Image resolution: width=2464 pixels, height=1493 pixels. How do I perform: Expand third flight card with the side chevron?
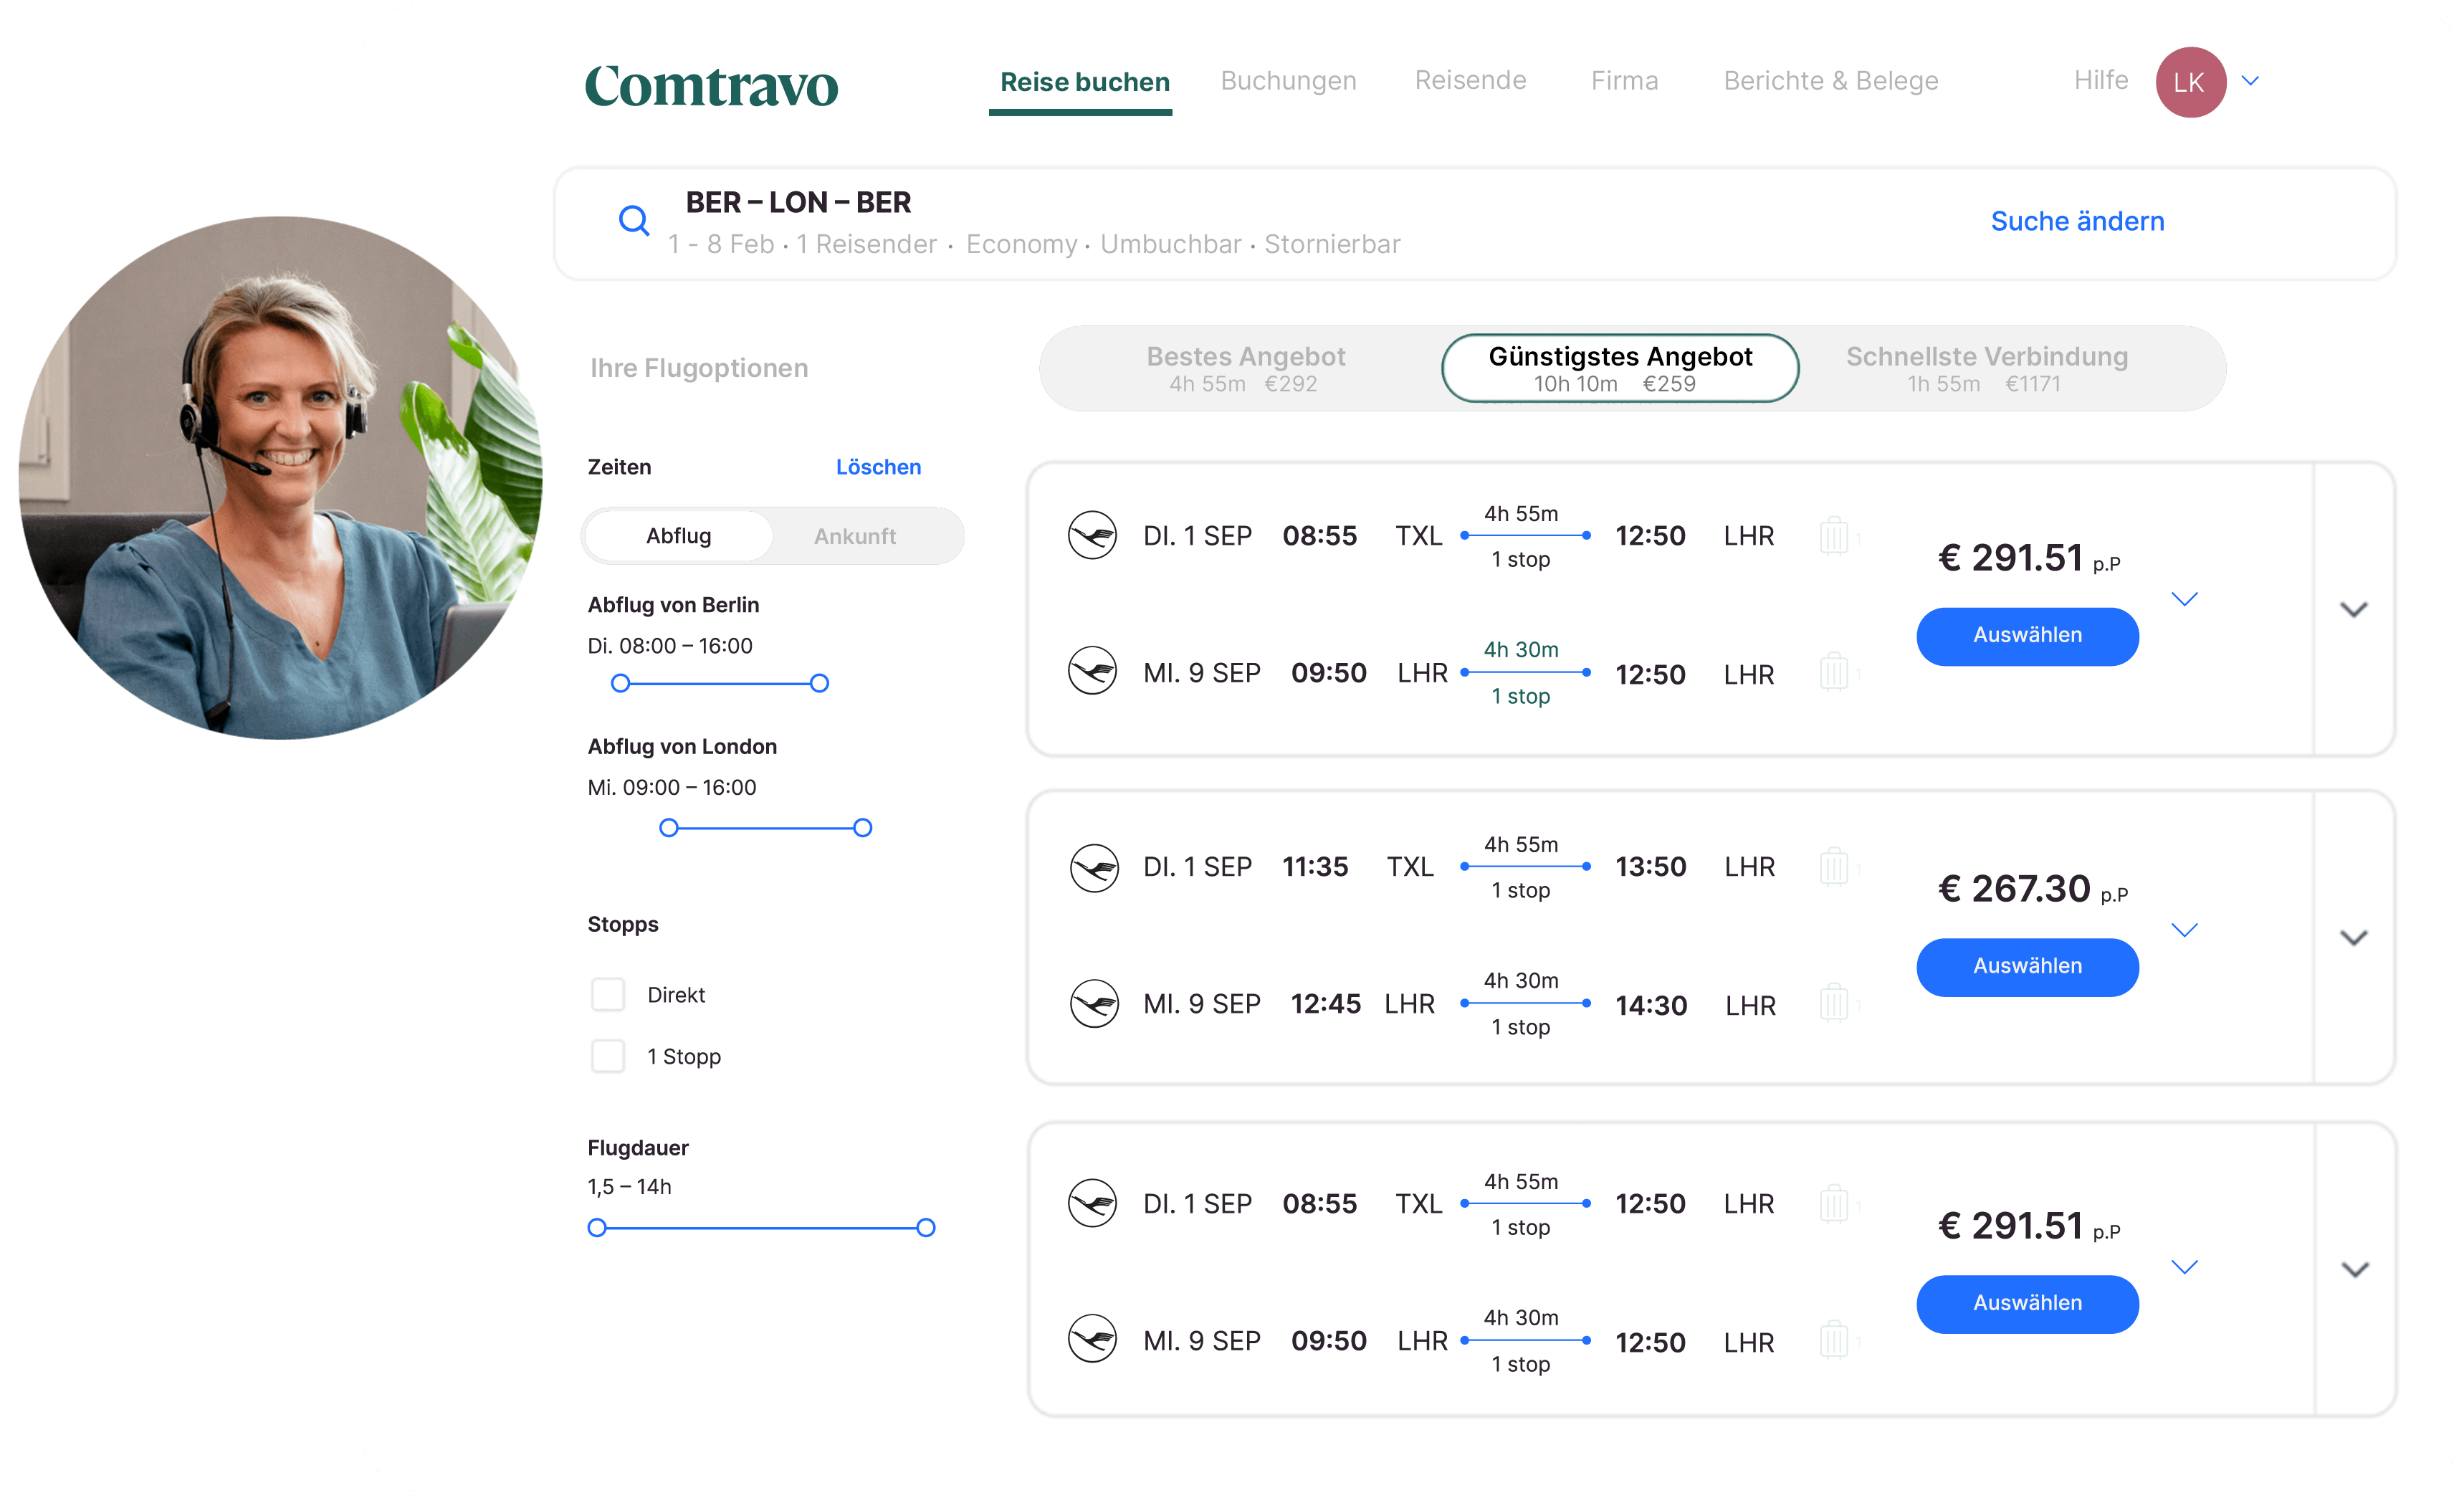(x=2355, y=1270)
